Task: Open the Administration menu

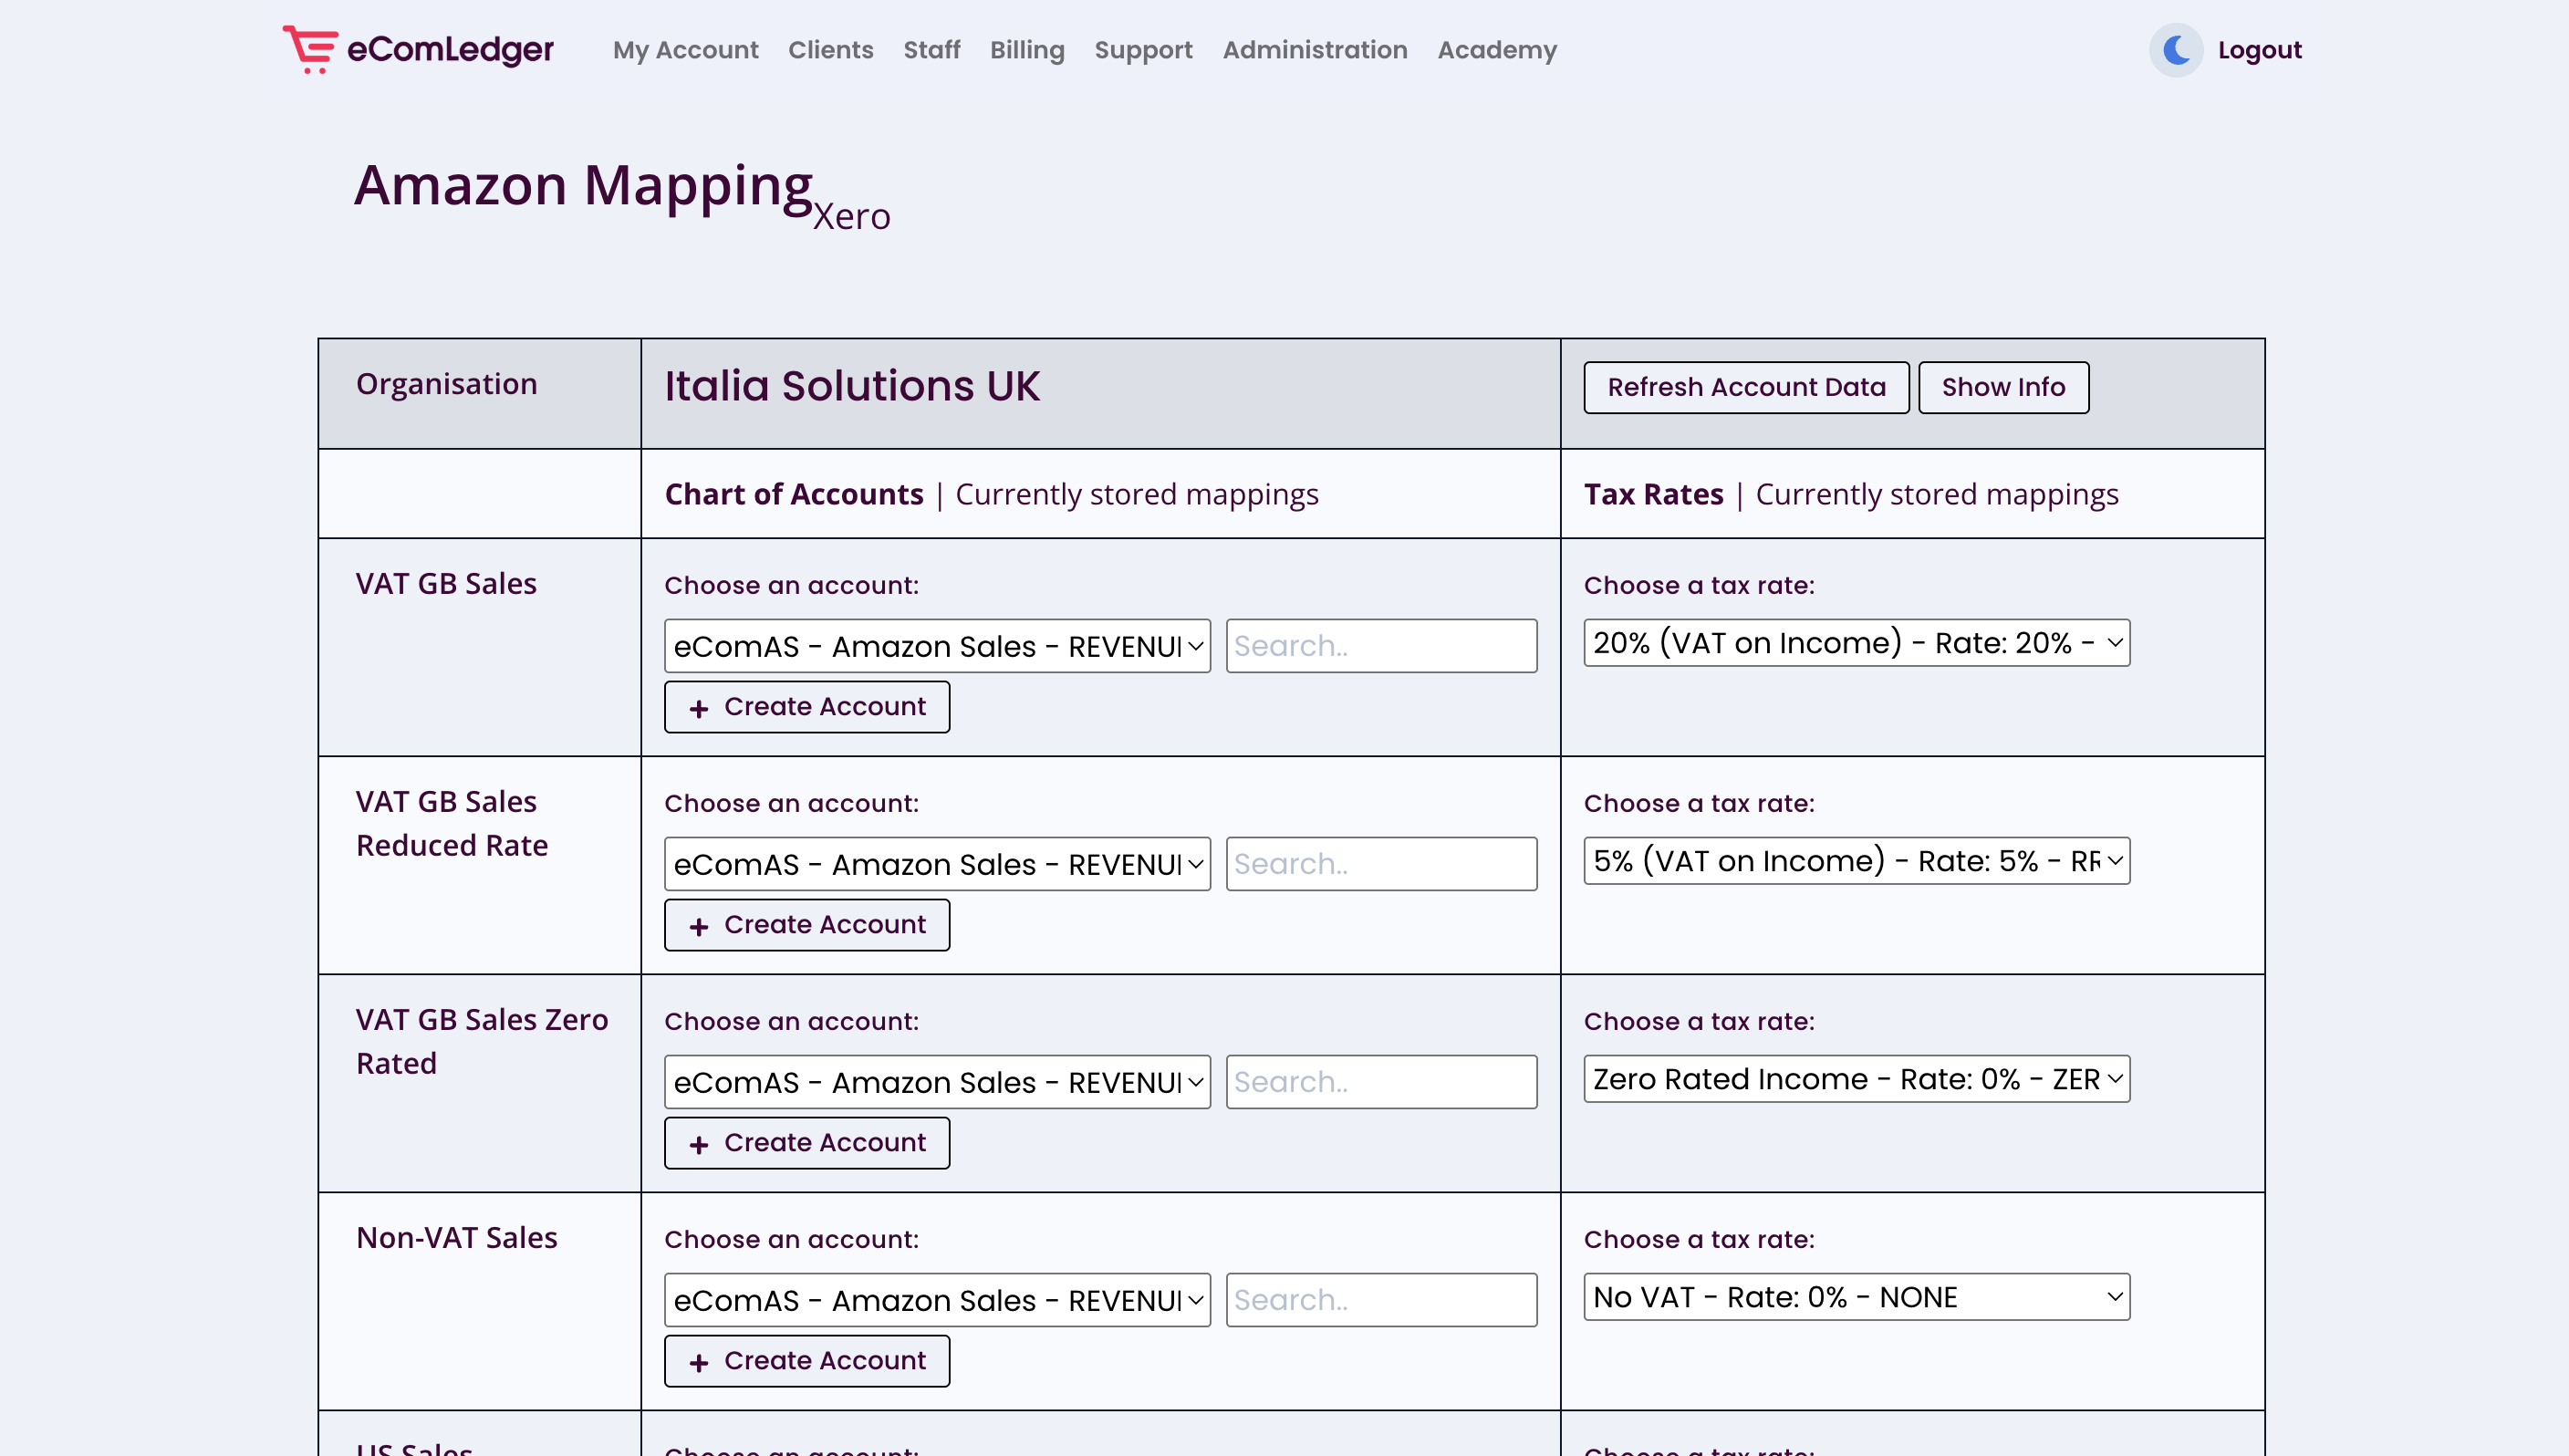Action: click(1314, 50)
